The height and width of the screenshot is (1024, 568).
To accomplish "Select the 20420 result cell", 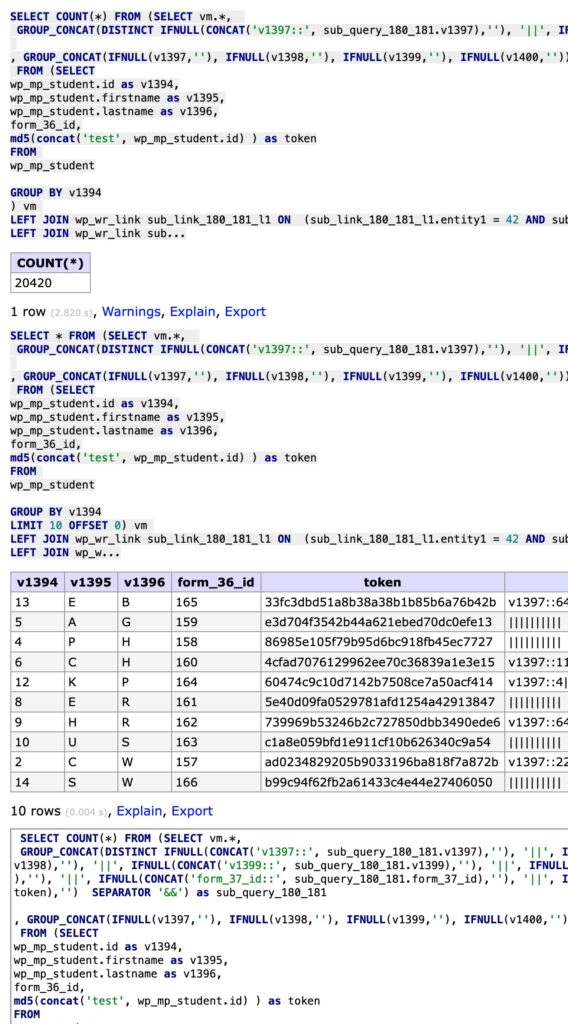I will (x=50, y=283).
